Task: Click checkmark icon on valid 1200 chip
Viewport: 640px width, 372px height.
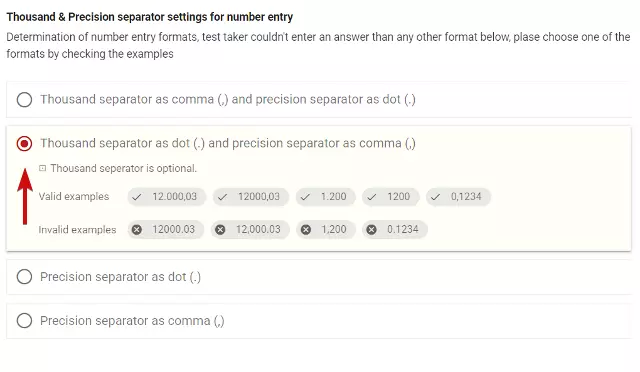Action: click(371, 197)
